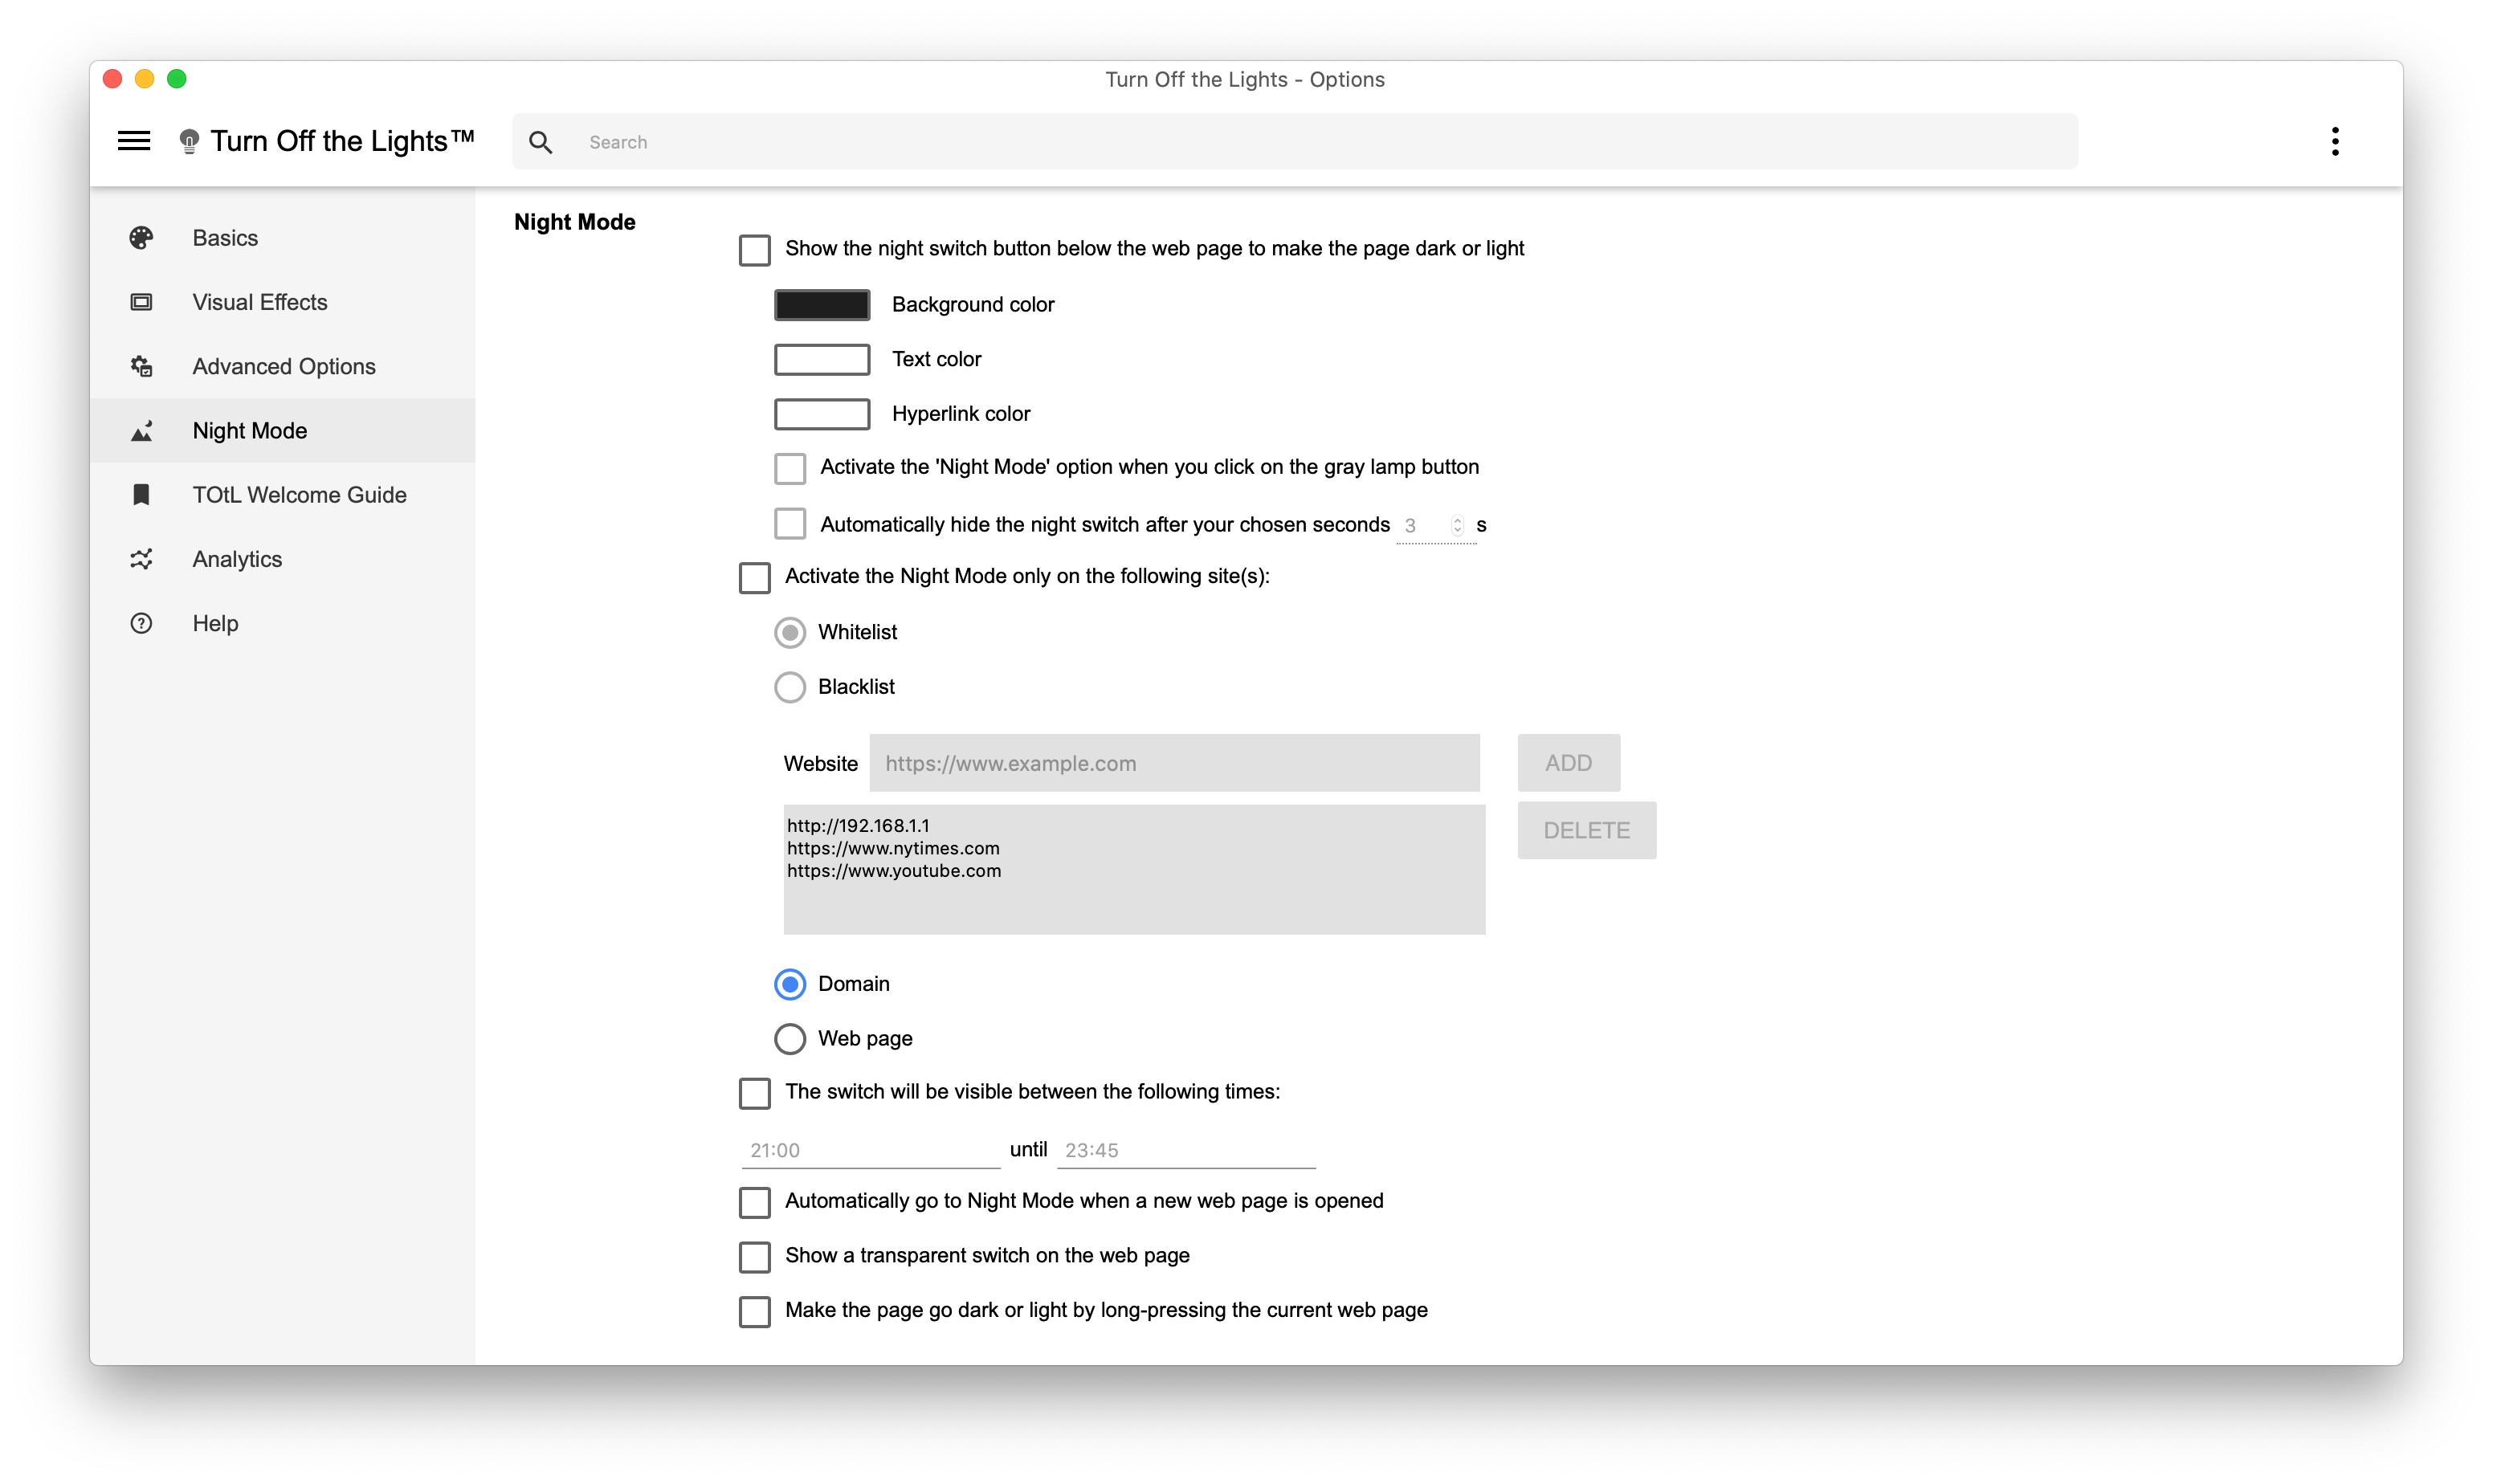
Task: Open the three-dot more options menu
Action: (2335, 141)
